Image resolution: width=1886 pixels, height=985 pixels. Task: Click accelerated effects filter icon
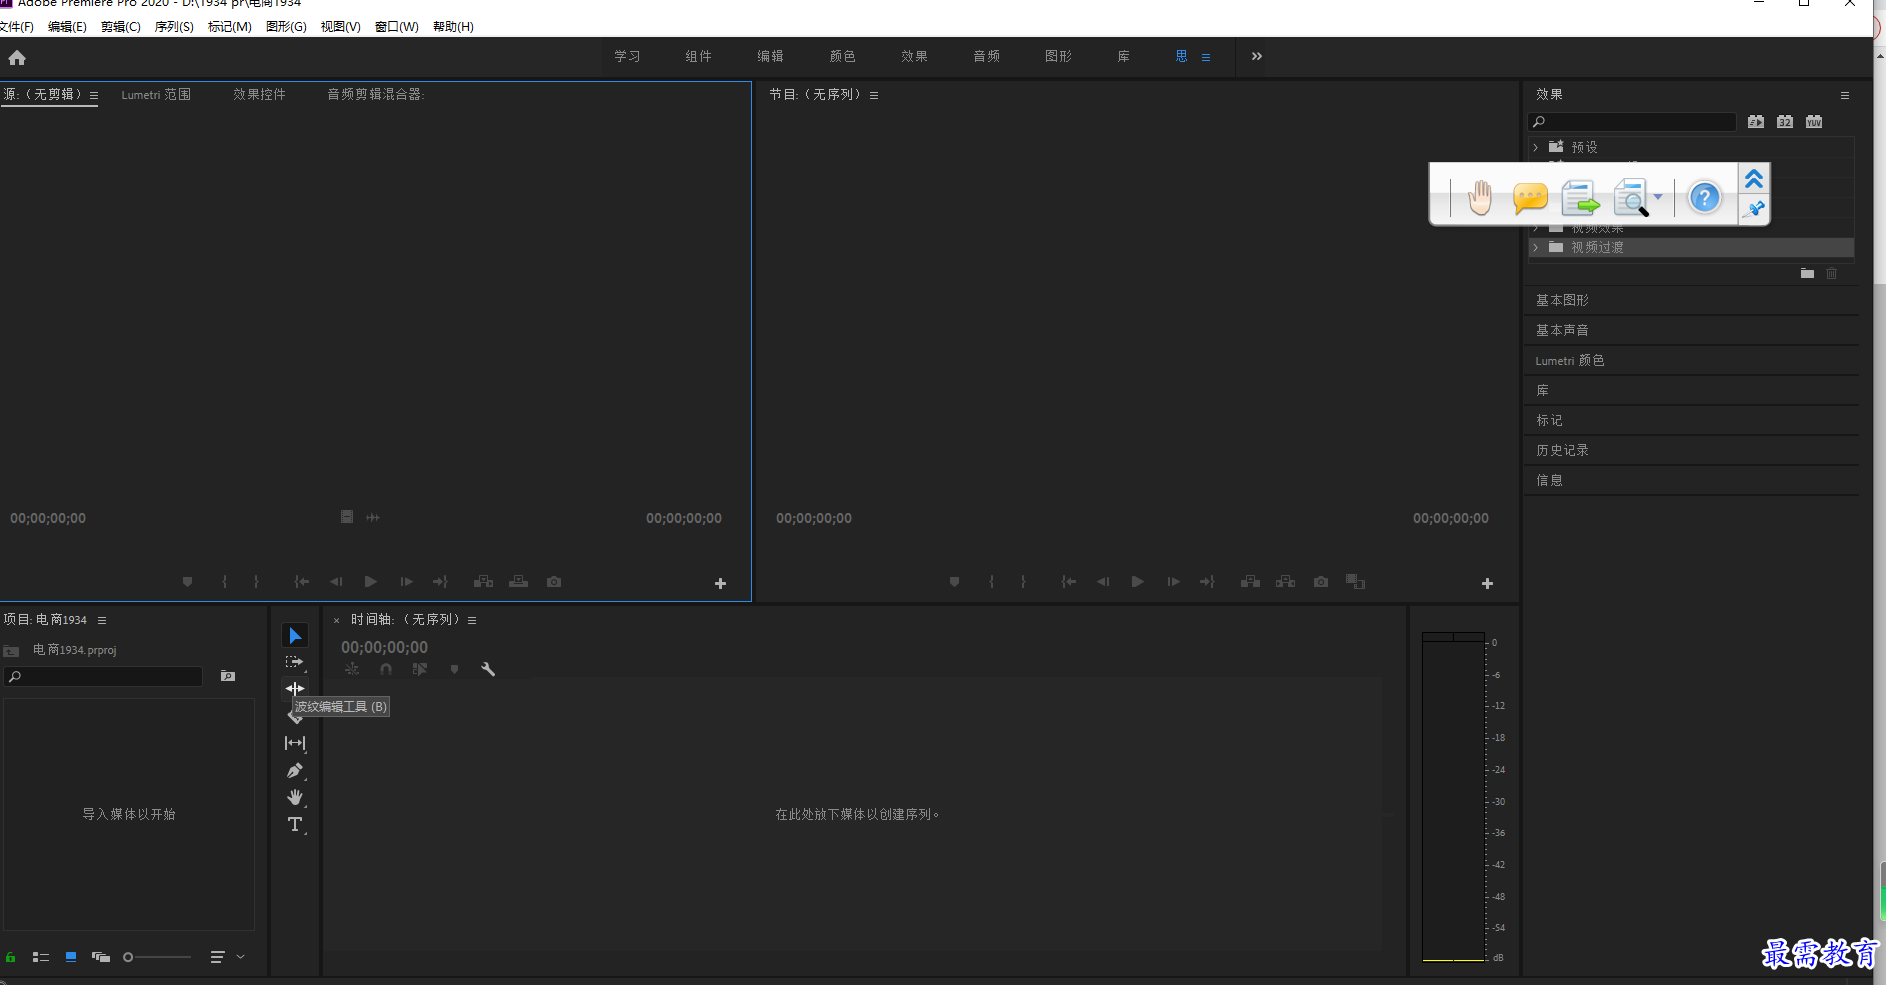tap(1756, 122)
